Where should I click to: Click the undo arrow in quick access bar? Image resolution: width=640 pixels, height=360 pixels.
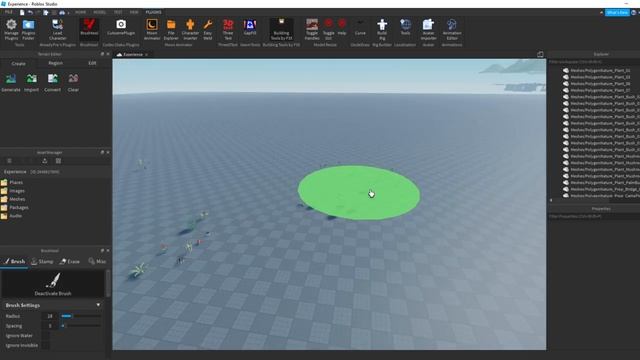[30, 13]
